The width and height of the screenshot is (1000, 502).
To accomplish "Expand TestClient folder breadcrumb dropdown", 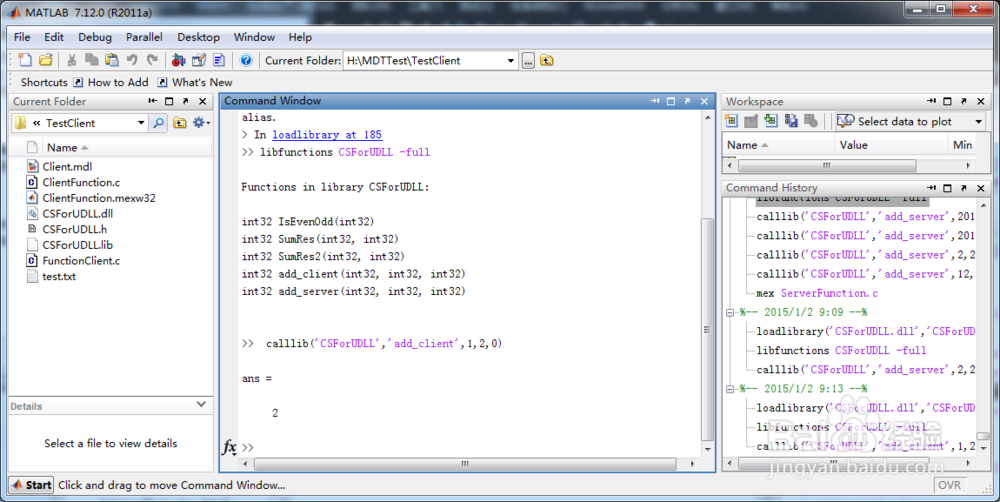I will (141, 122).
